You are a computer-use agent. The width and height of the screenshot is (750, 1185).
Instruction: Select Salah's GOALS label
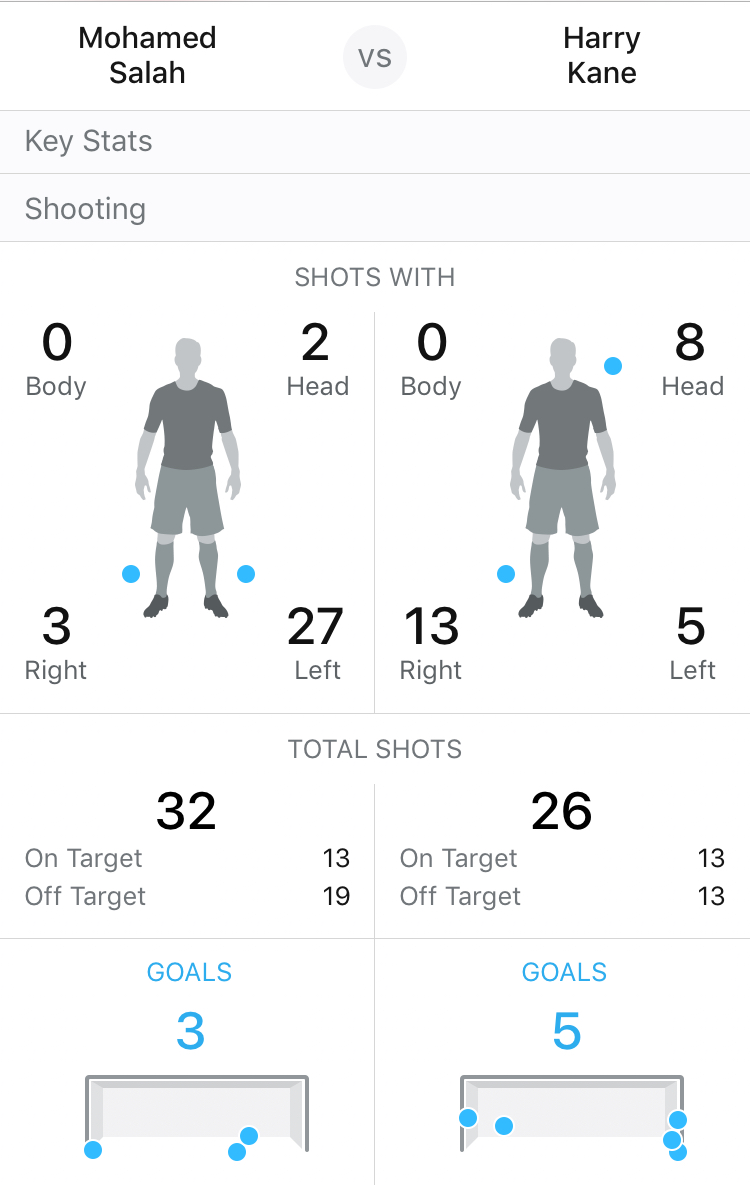coord(189,972)
